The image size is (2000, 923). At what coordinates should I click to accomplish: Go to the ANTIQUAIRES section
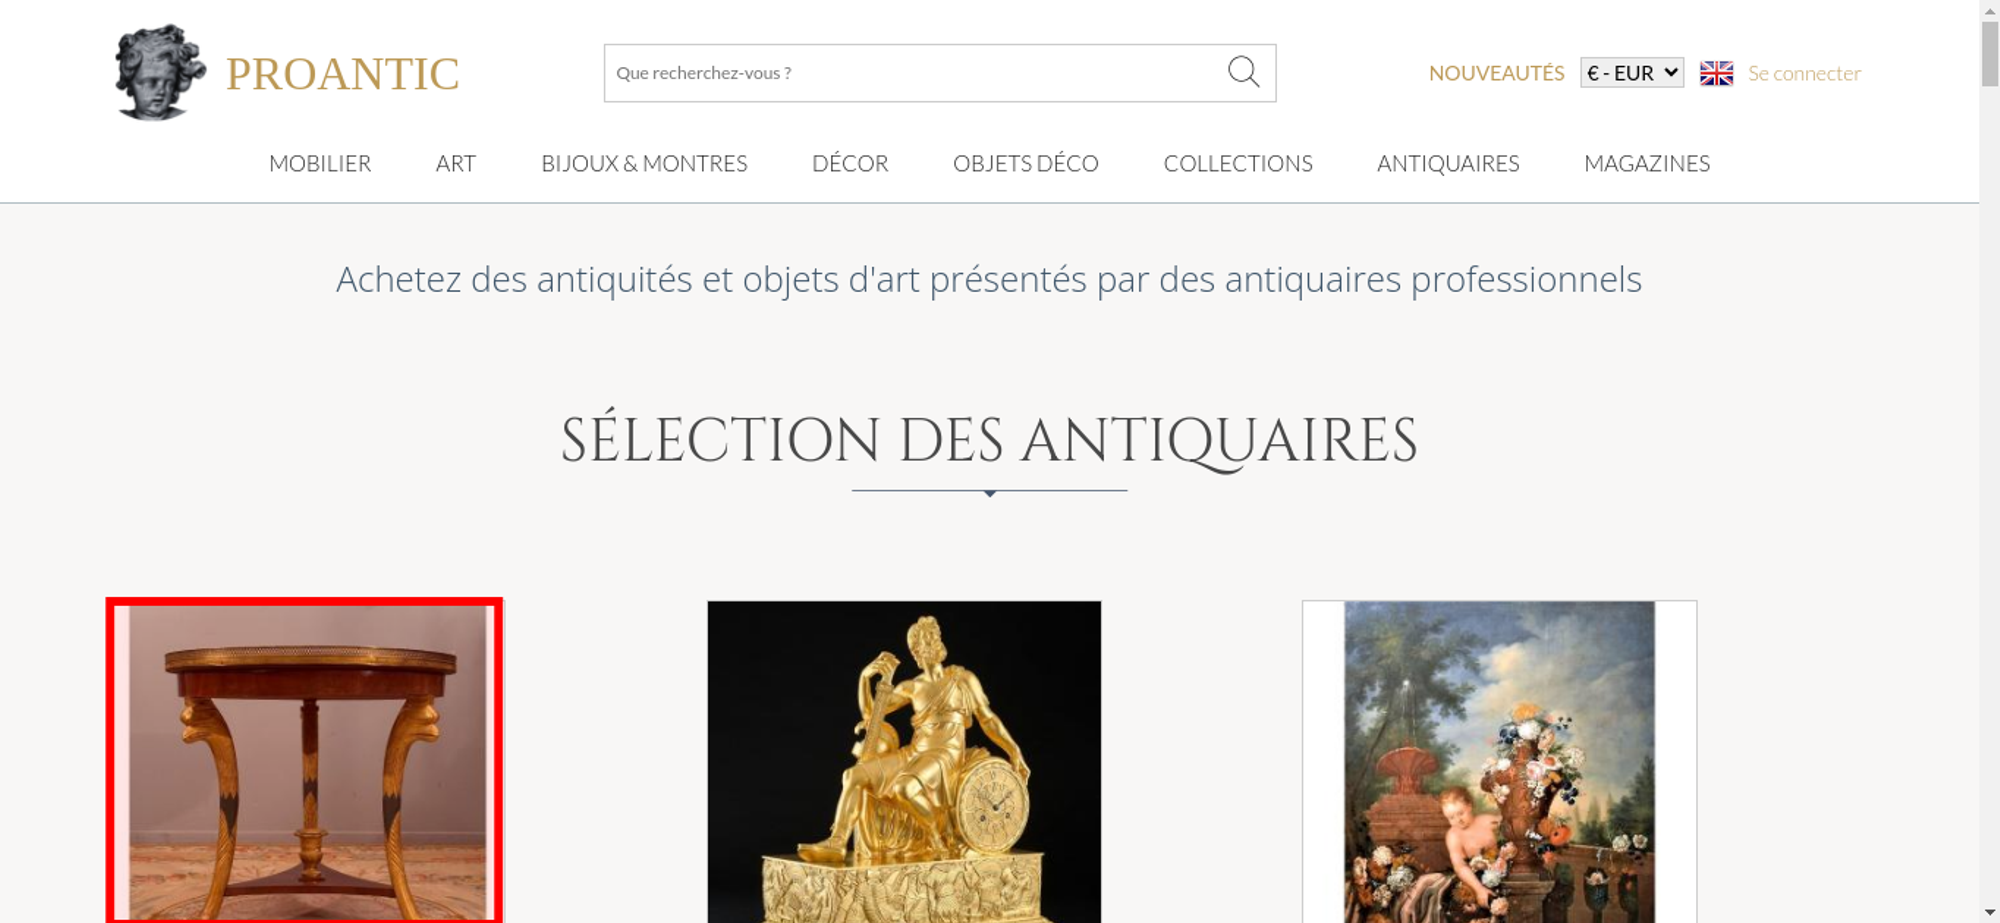[1448, 163]
